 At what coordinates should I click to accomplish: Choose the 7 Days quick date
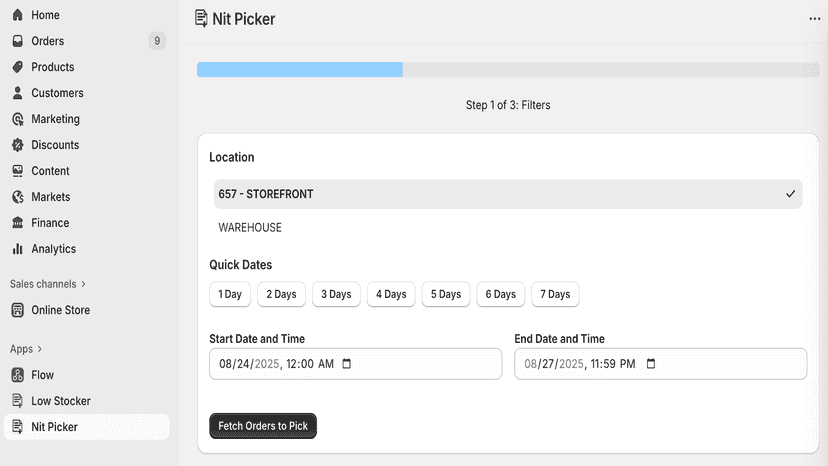tap(555, 294)
